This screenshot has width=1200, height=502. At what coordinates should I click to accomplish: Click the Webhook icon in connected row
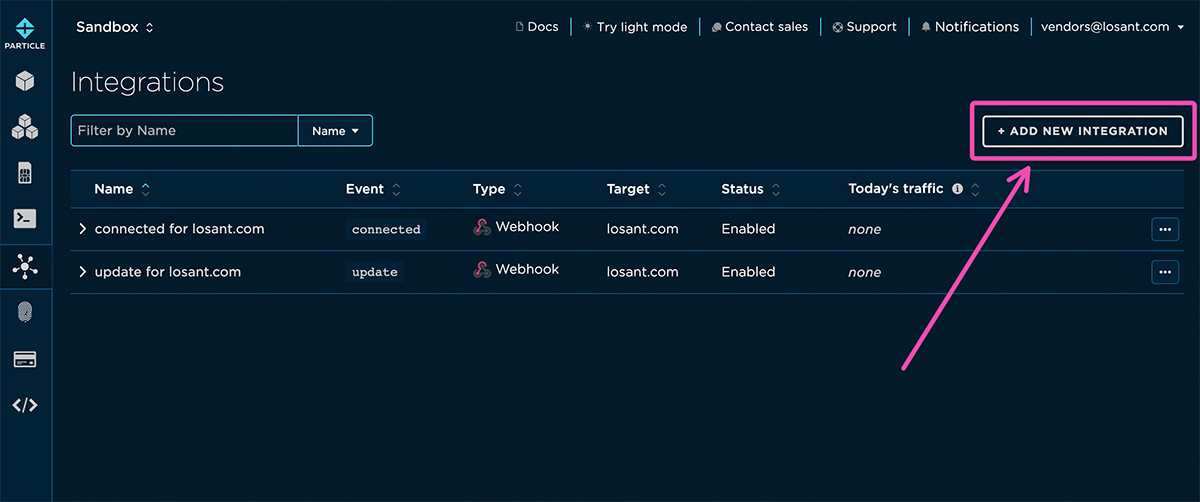pos(482,227)
